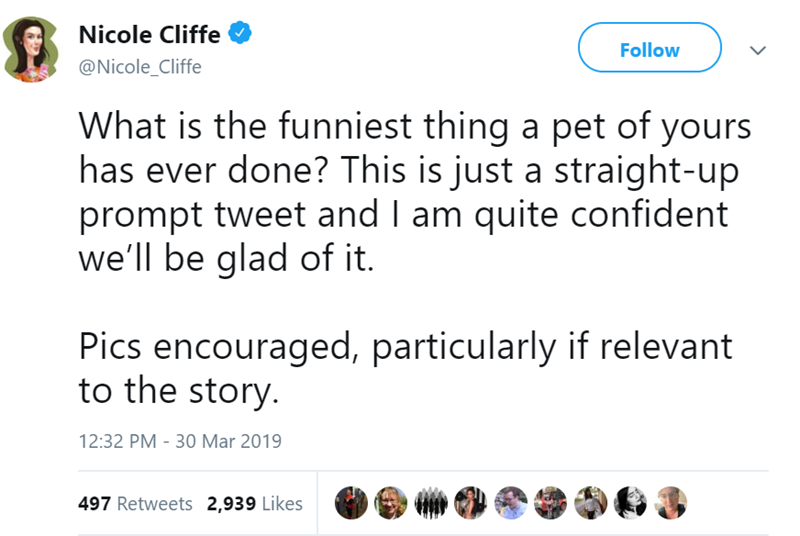Click the first liker avatar in the row
The image size is (800, 536).
(x=351, y=503)
